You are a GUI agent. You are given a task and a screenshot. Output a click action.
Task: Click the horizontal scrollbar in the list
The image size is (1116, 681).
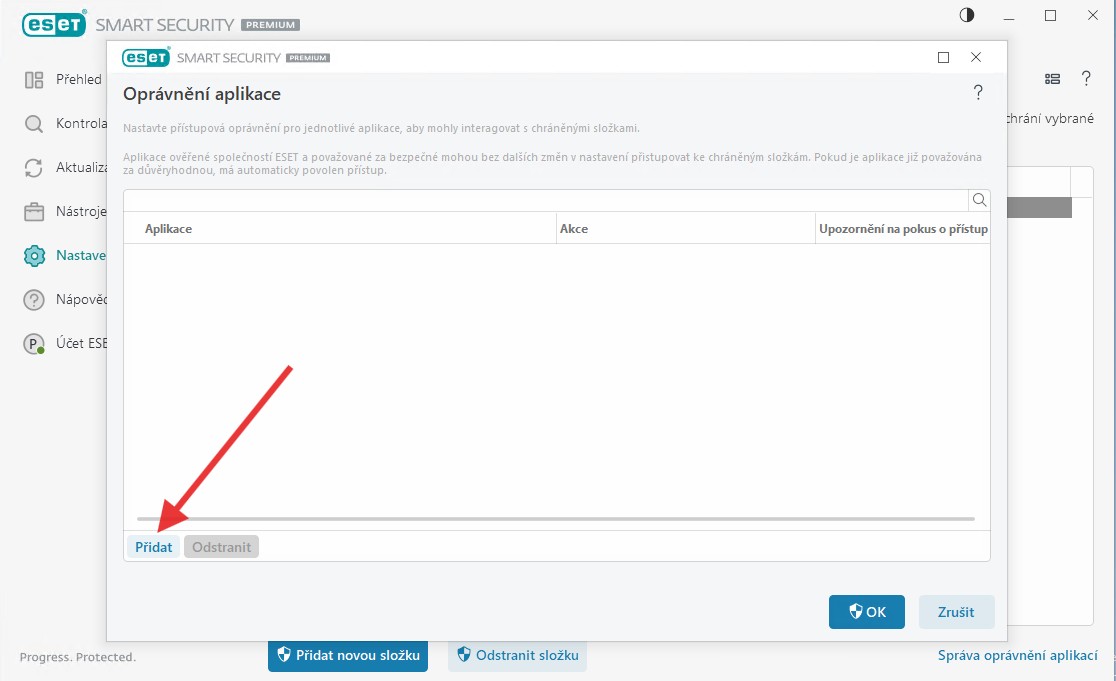click(555, 519)
